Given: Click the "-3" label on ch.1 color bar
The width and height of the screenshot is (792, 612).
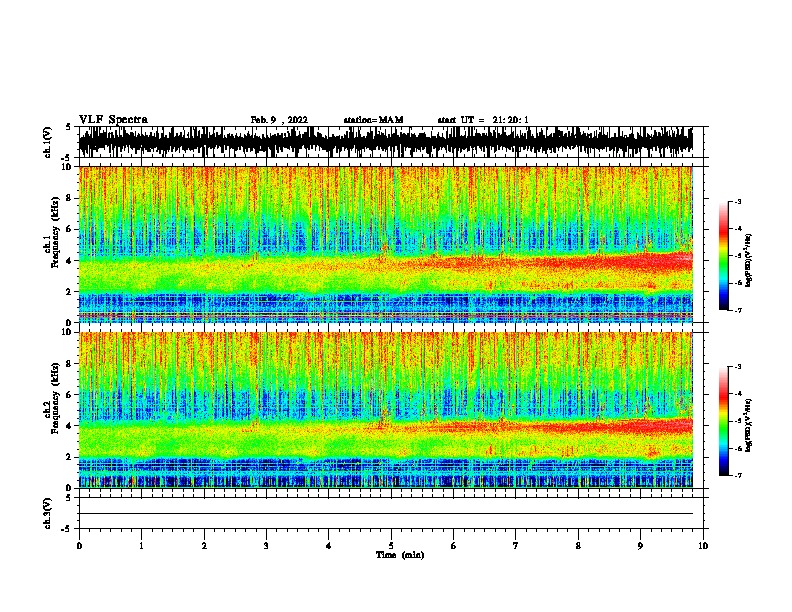Looking at the screenshot, I should click(737, 201).
